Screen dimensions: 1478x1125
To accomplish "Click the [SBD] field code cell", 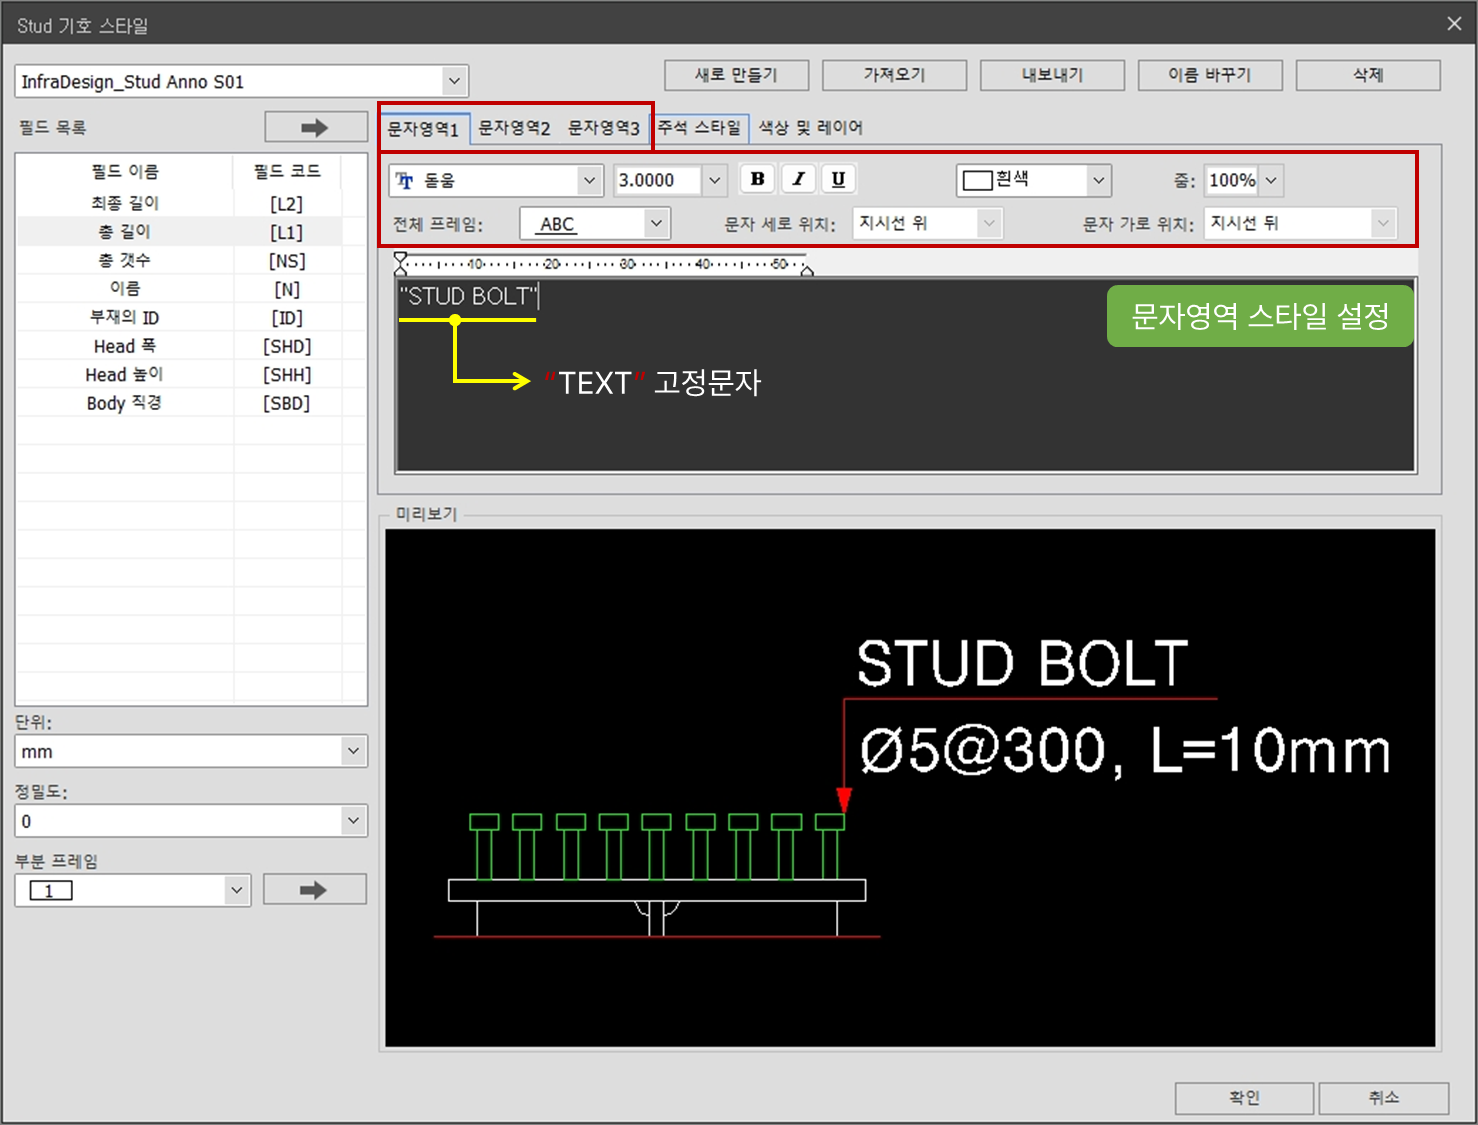I will point(287,404).
